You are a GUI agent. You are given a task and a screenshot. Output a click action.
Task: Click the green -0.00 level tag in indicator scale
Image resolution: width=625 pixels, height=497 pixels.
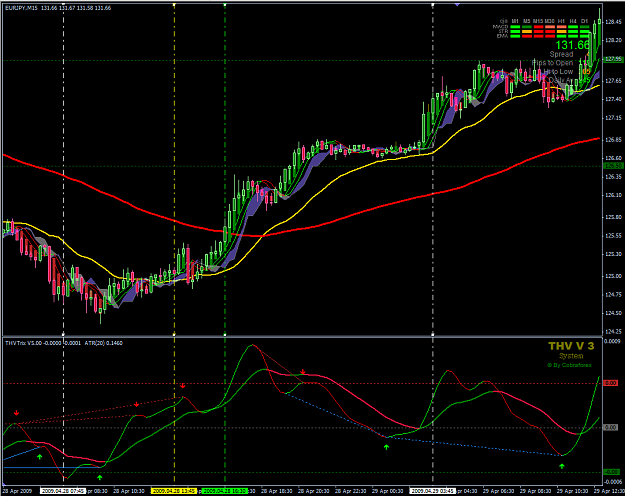click(x=612, y=472)
